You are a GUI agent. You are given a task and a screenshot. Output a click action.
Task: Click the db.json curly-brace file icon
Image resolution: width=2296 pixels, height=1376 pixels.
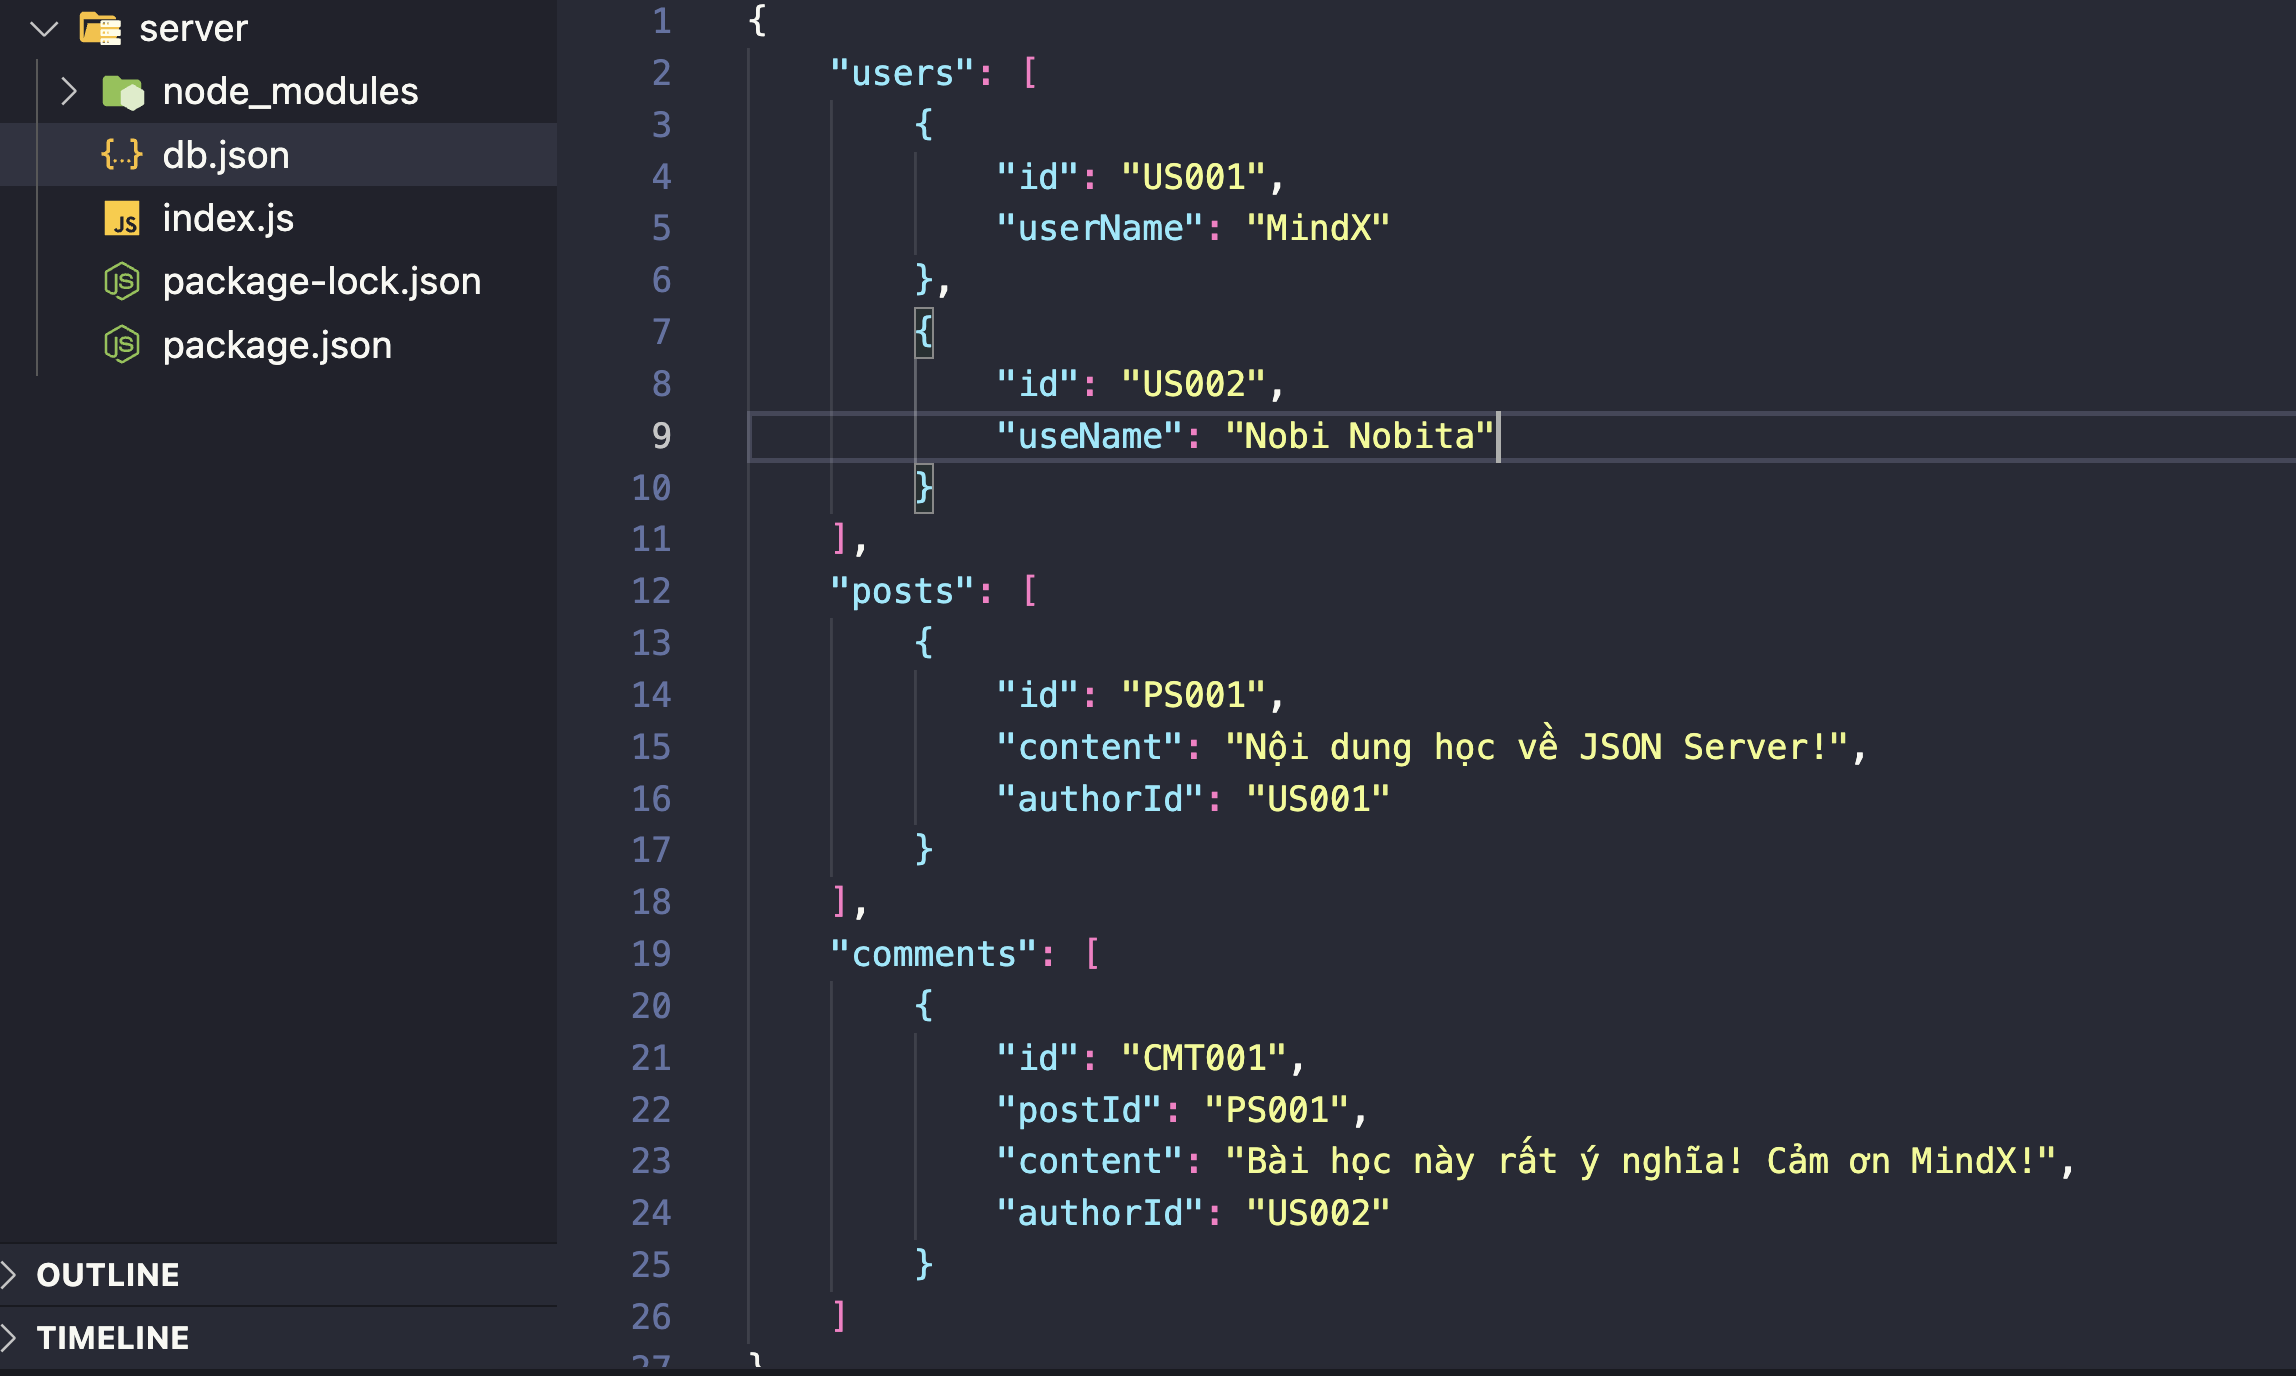point(122,155)
